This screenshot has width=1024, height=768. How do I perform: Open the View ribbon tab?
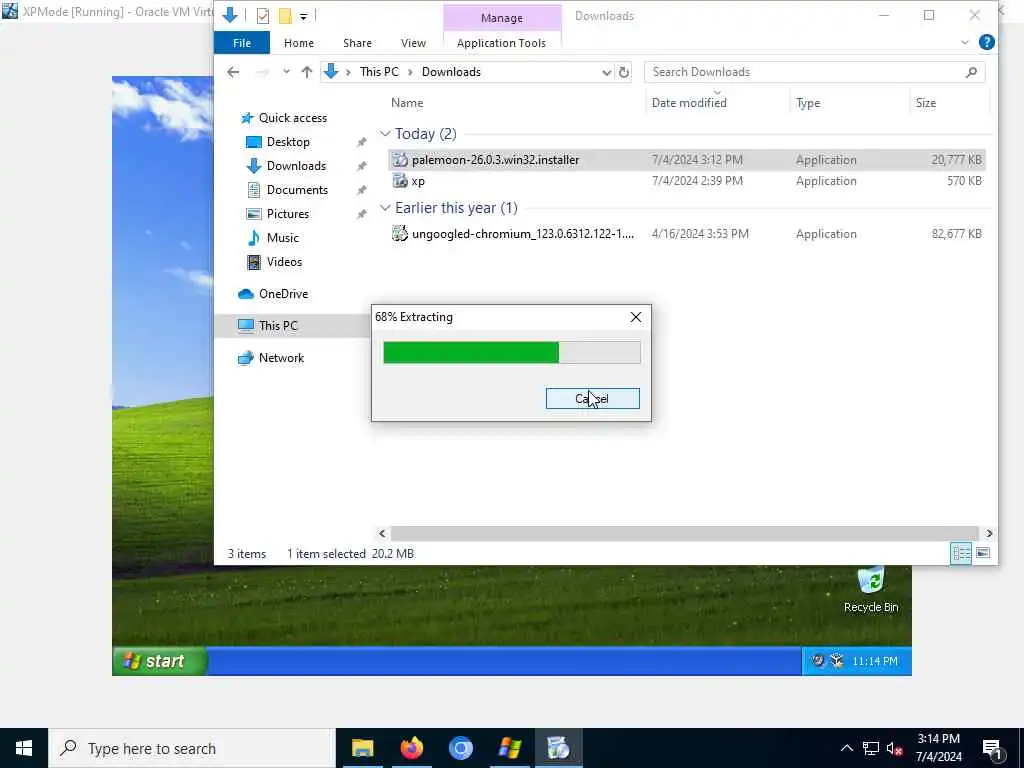[413, 43]
